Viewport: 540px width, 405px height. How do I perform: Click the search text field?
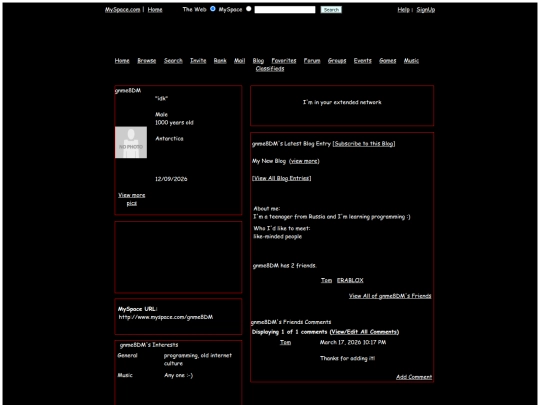point(285,10)
